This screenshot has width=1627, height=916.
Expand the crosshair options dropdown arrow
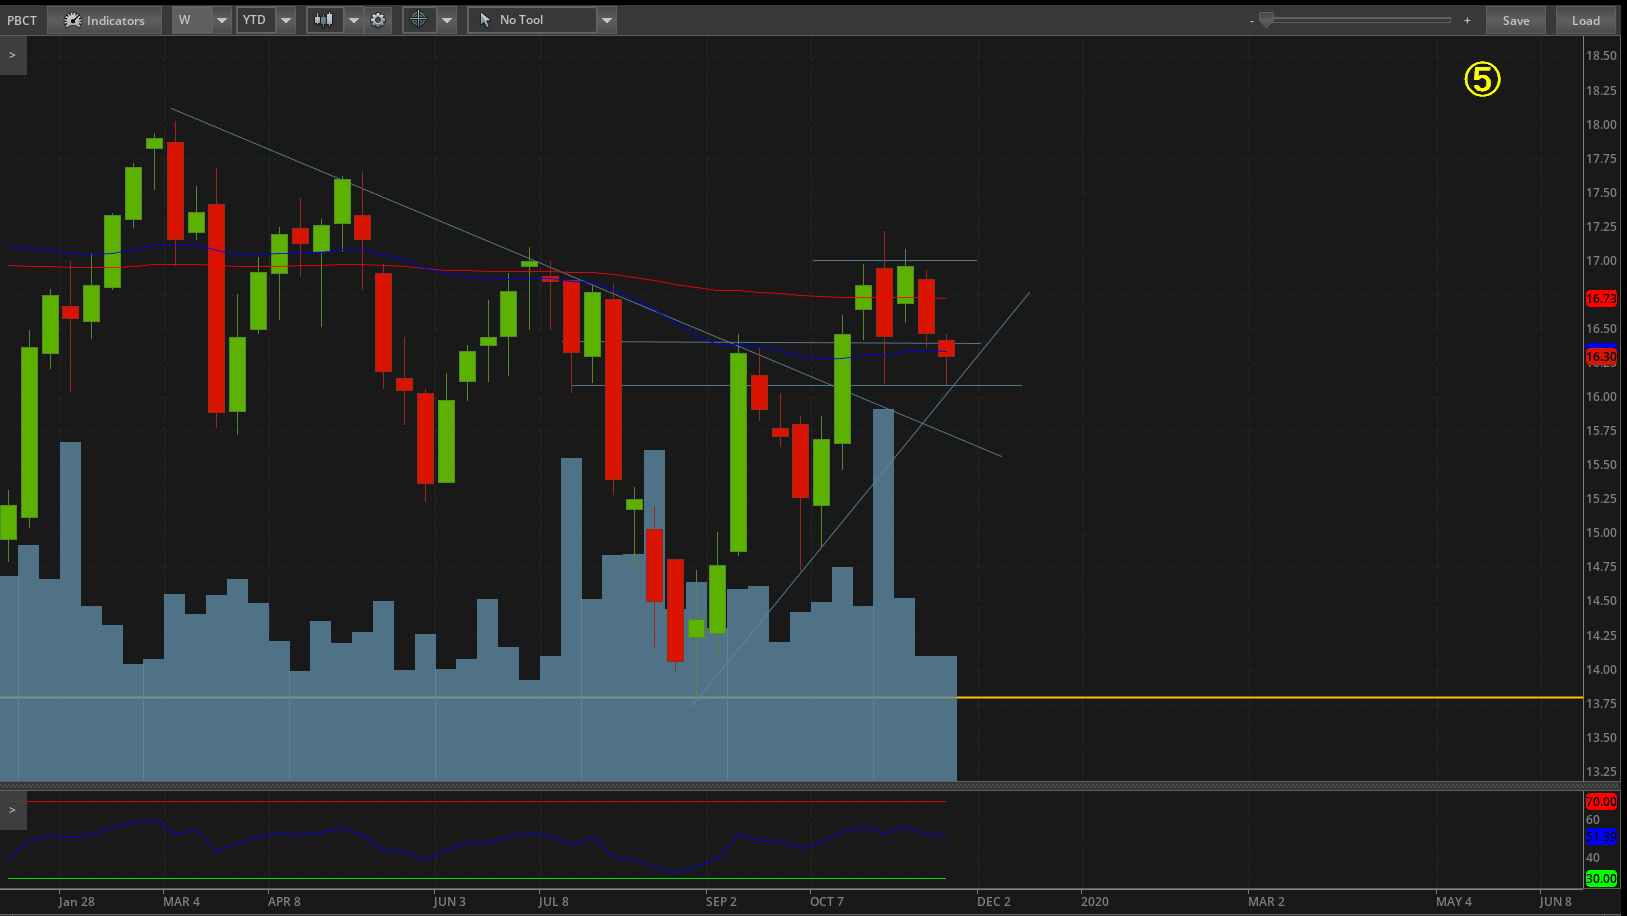[x=447, y=20]
